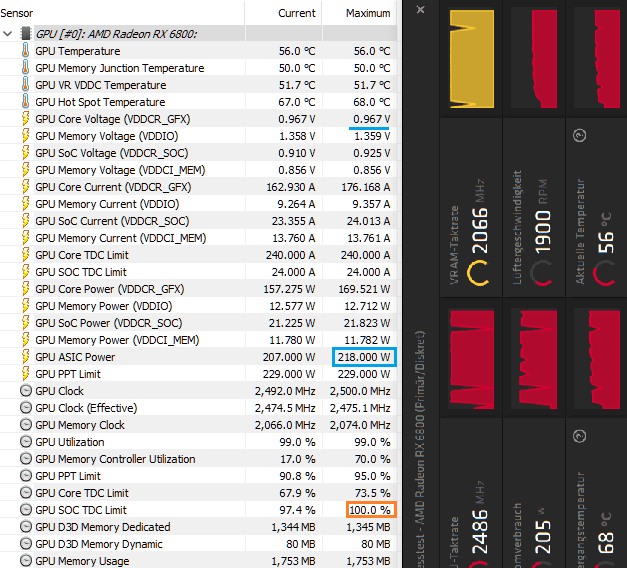
Task: Click the 70.0 % maximum Memory Controller Utilization value
Action: pos(372,459)
